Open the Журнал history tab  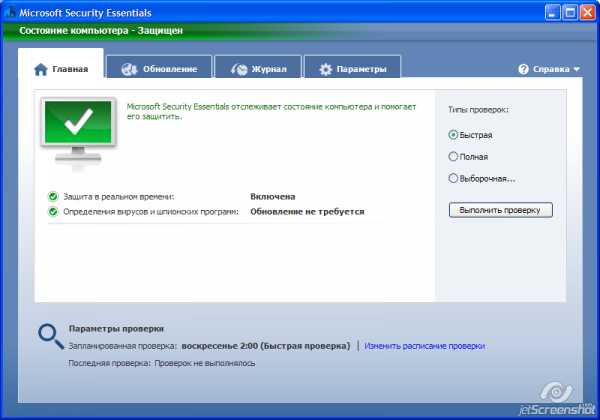coord(258,67)
